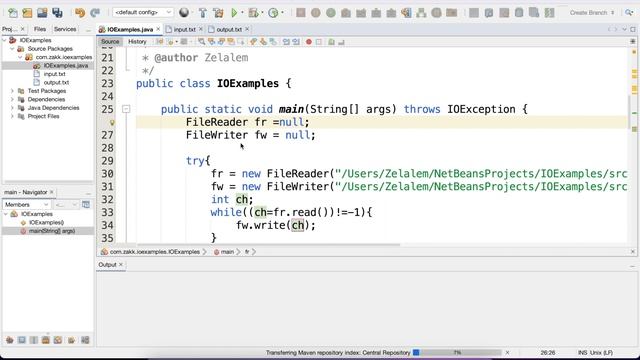Open the Files panel tab
Screen dimensions: 640x360
pyautogui.click(x=40, y=29)
